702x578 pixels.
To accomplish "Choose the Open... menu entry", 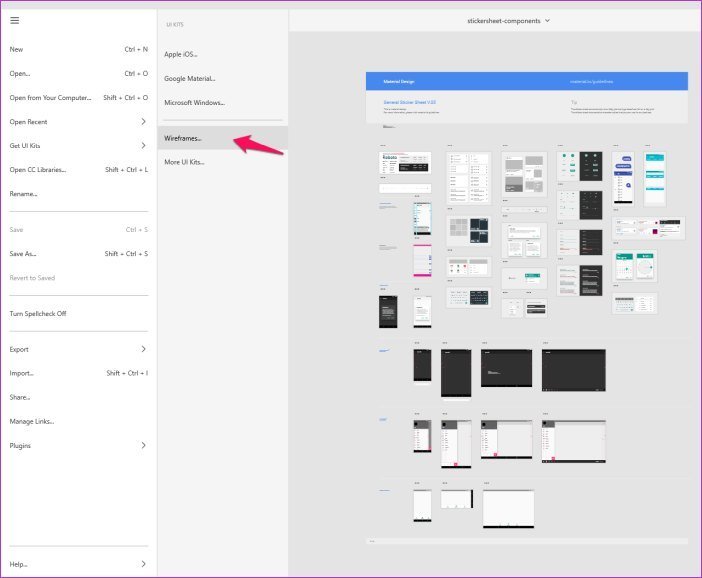I will click(x=78, y=73).
